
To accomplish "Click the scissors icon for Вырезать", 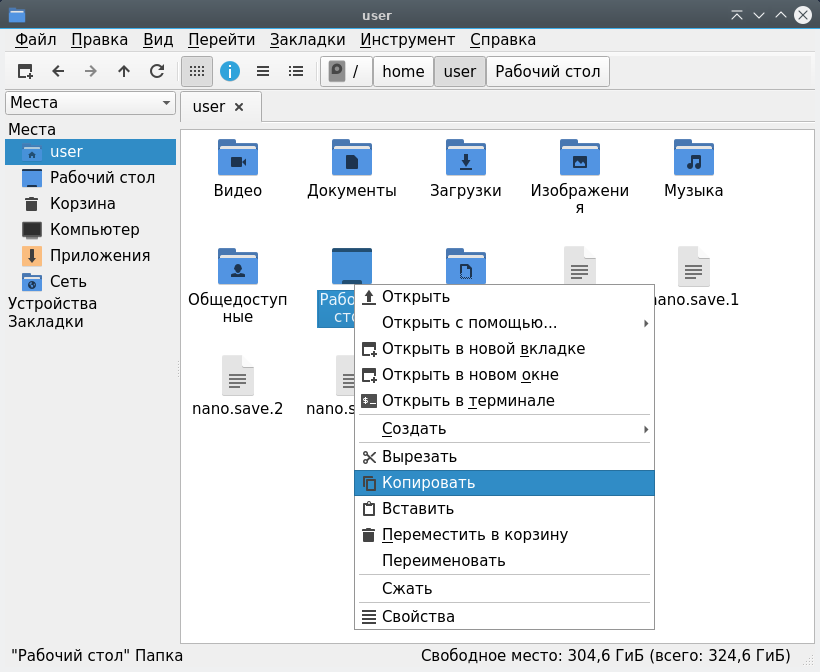I will 369,457.
